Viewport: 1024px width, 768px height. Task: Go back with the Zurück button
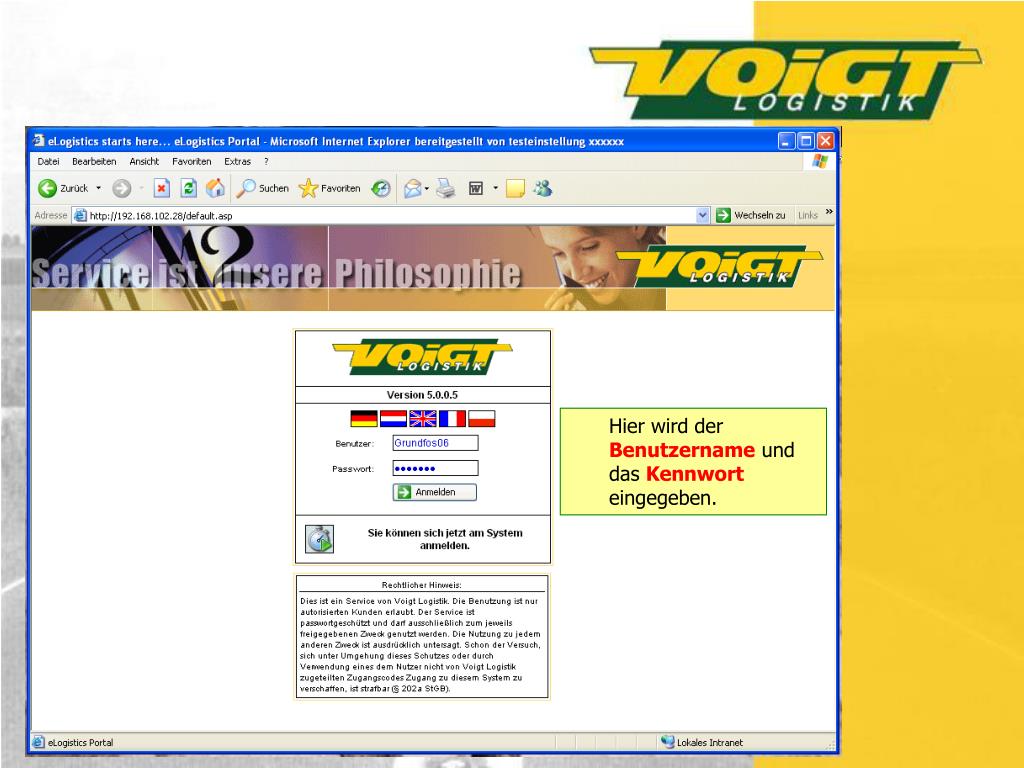point(63,189)
